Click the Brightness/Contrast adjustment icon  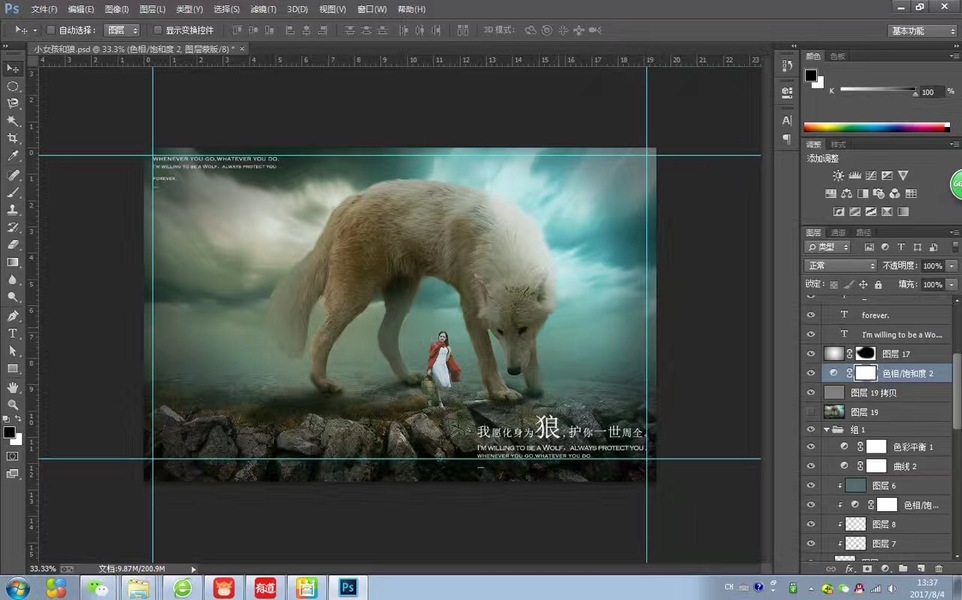click(838, 176)
